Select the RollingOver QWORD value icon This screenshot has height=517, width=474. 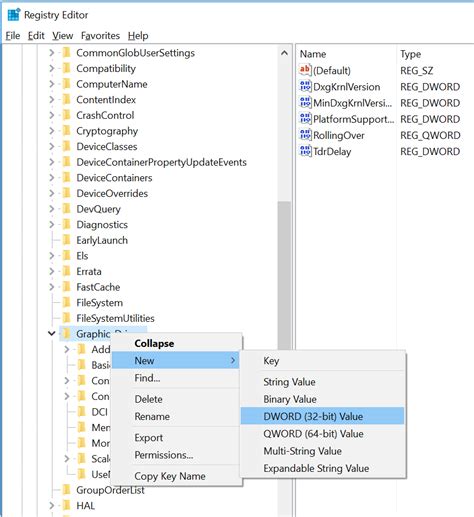305,135
